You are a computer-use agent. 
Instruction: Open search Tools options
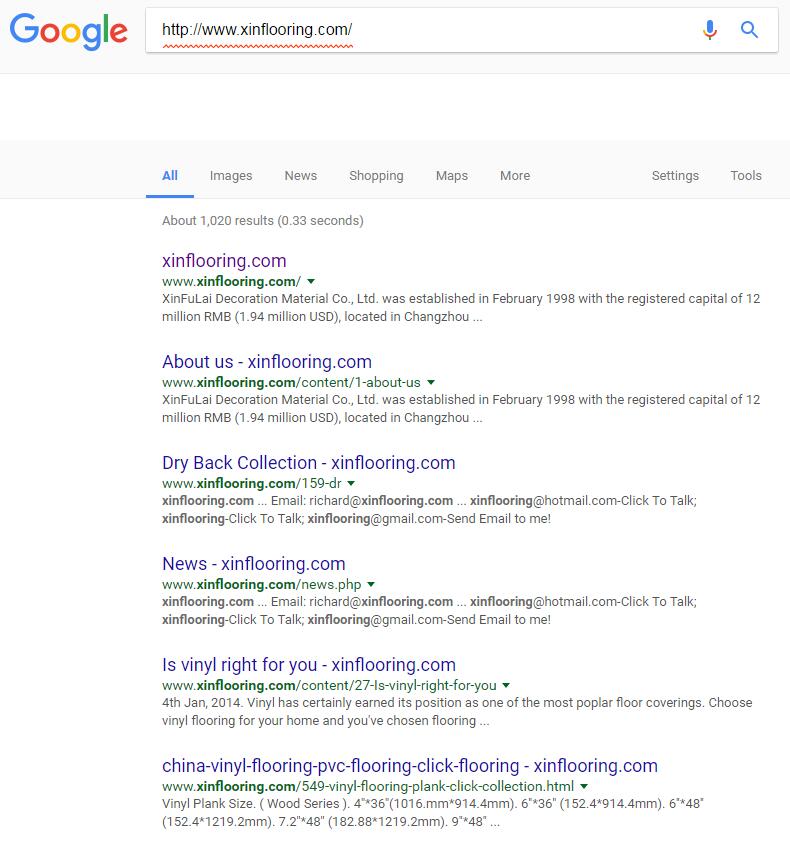746,175
